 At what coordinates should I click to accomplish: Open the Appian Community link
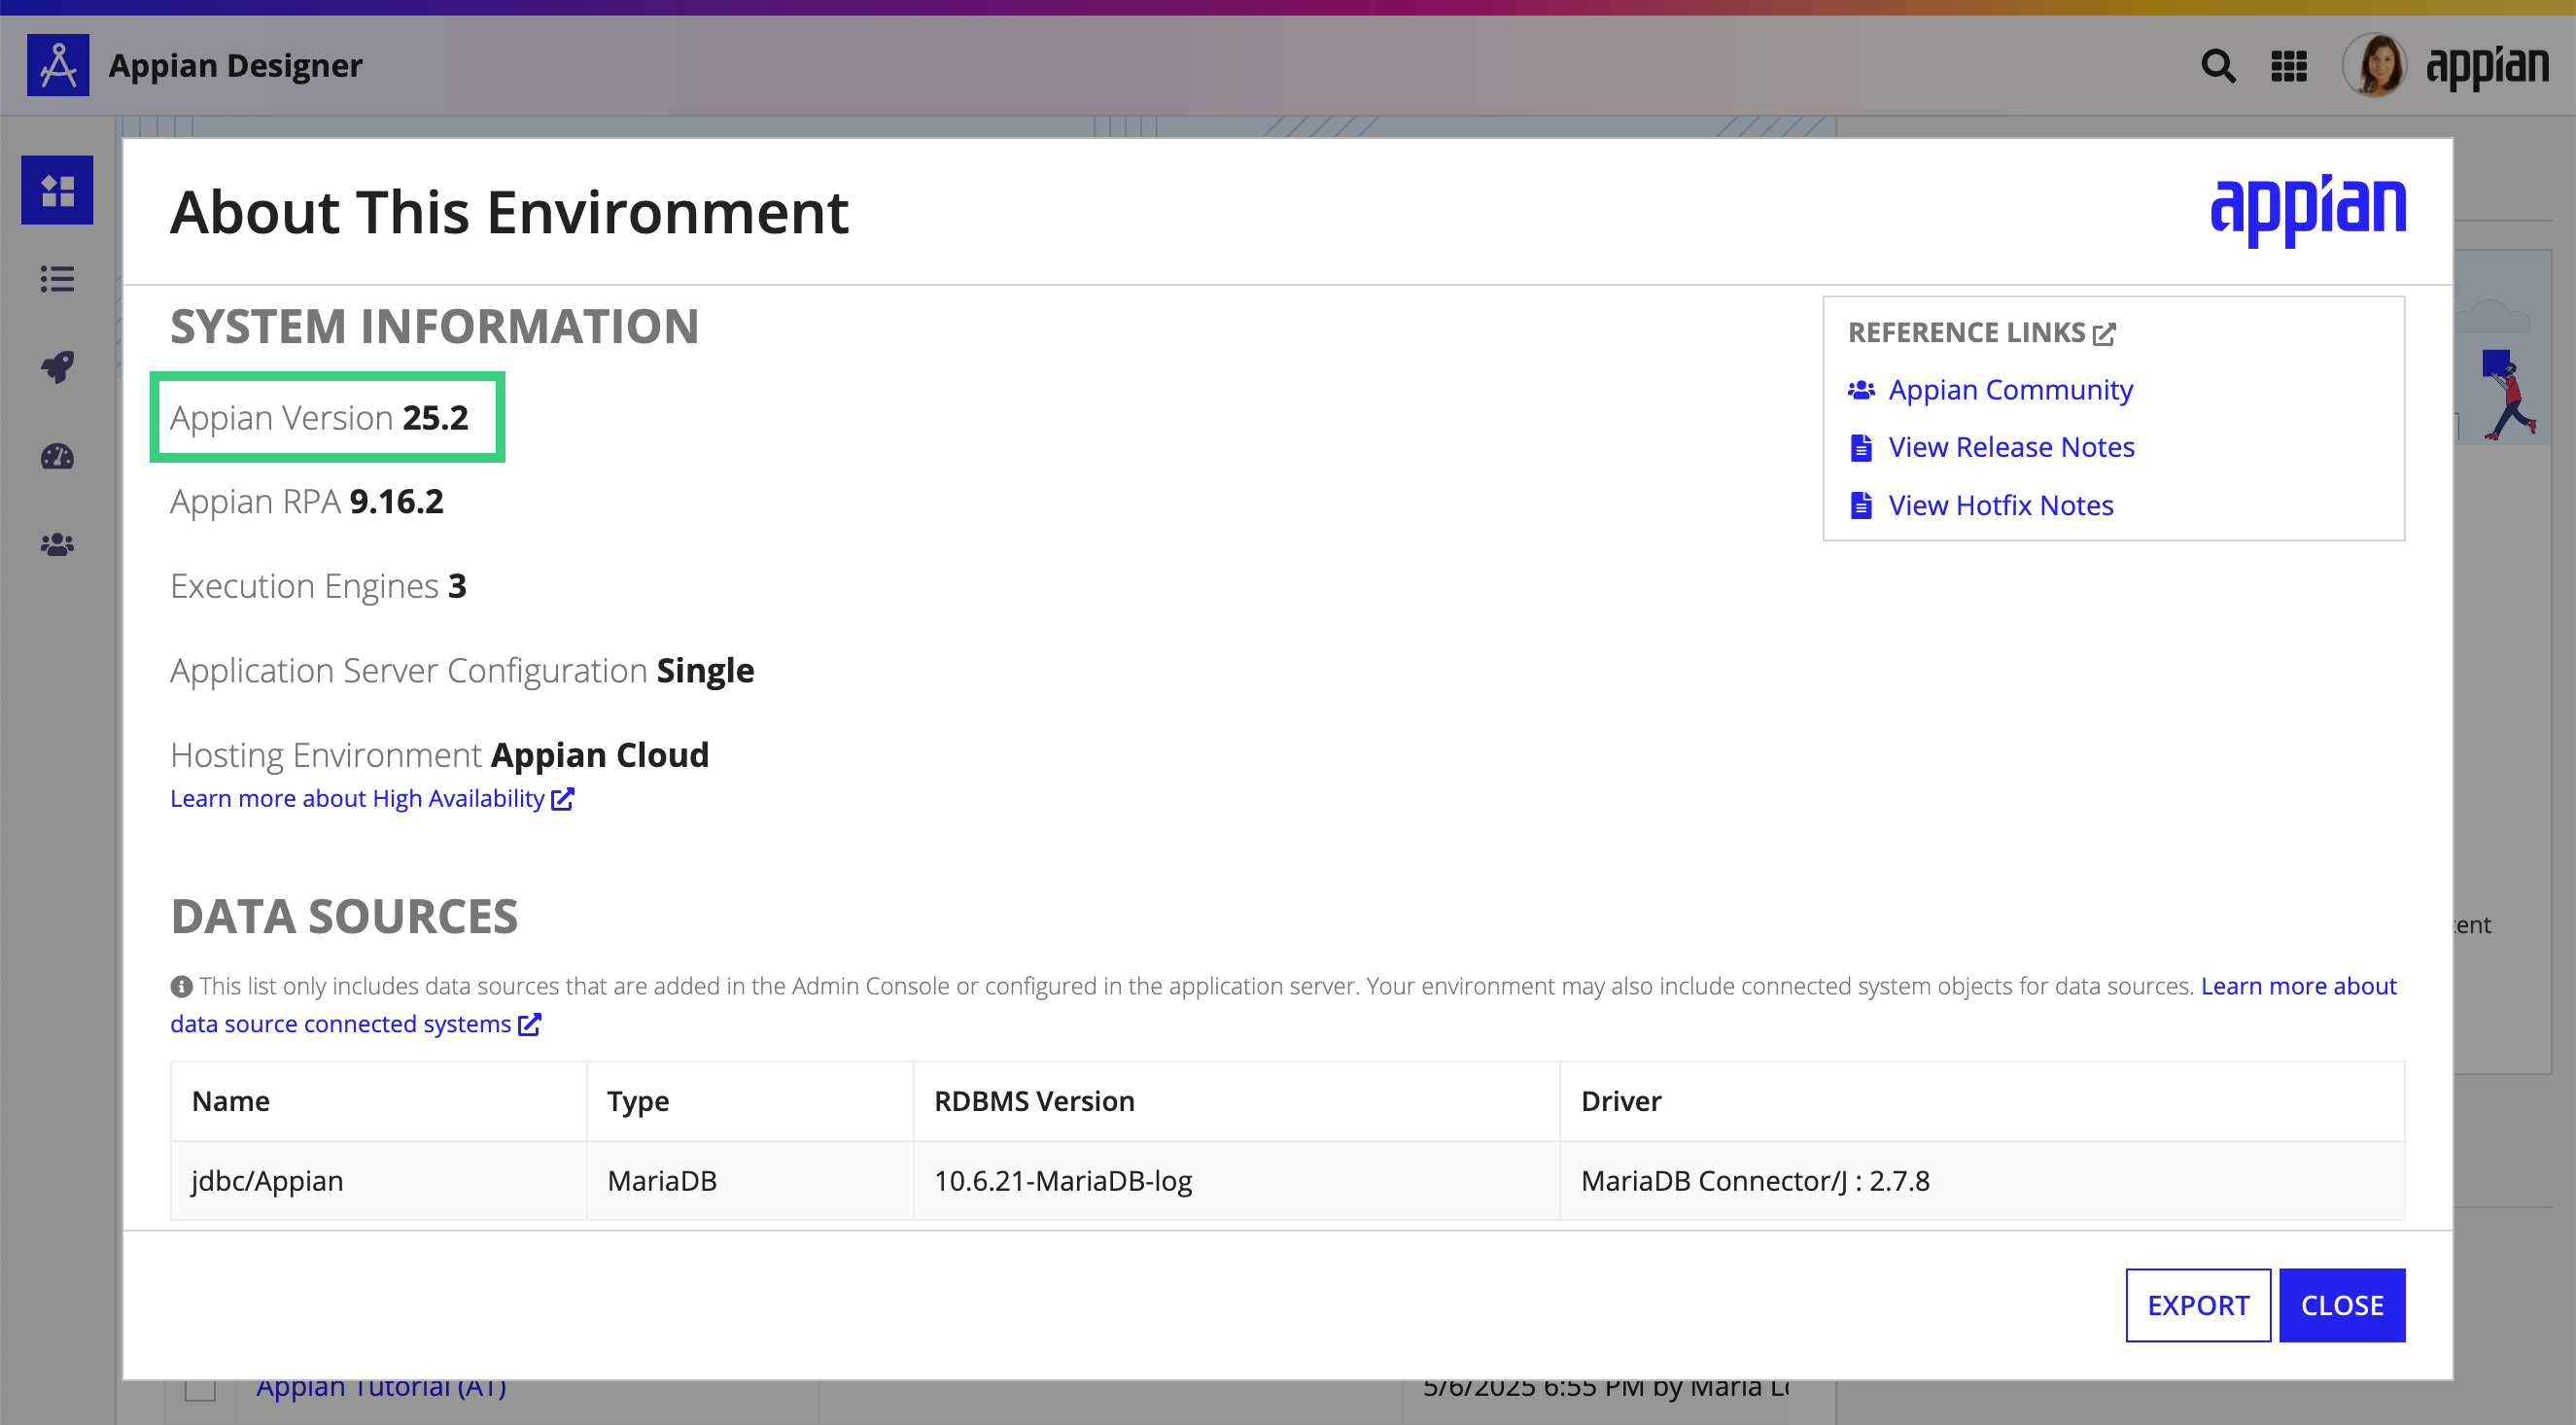tap(2010, 390)
